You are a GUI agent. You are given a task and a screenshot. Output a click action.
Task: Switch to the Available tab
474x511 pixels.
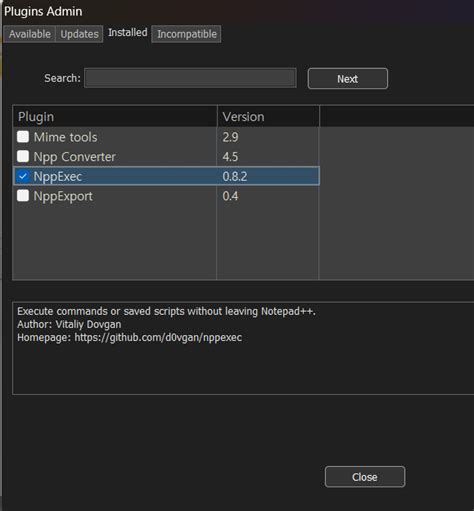[30, 34]
